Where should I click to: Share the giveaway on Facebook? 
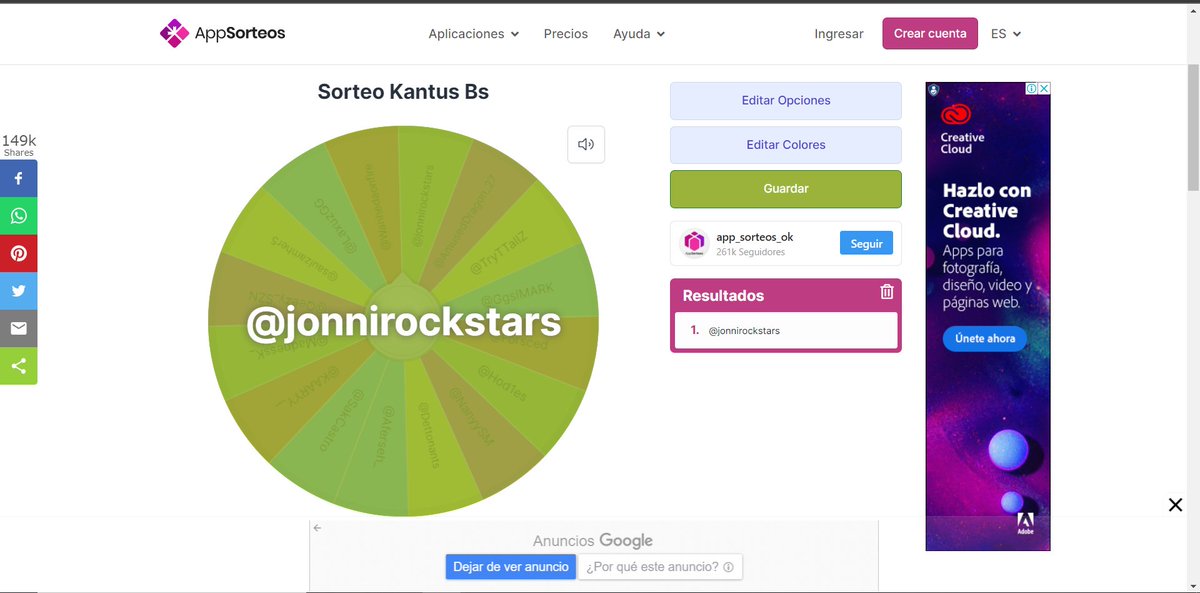pos(18,178)
